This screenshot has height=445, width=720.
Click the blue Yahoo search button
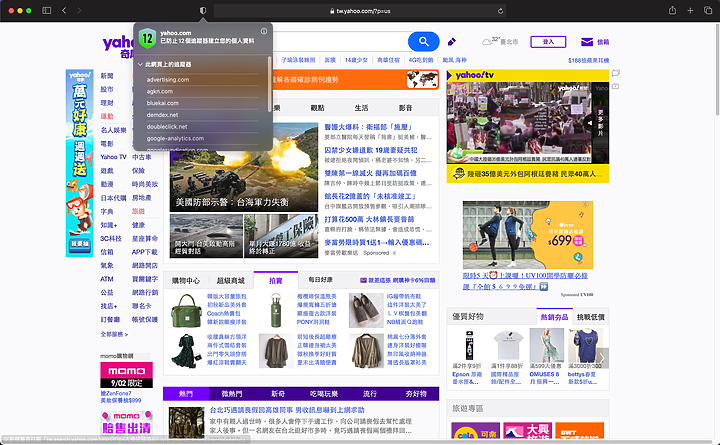click(423, 42)
